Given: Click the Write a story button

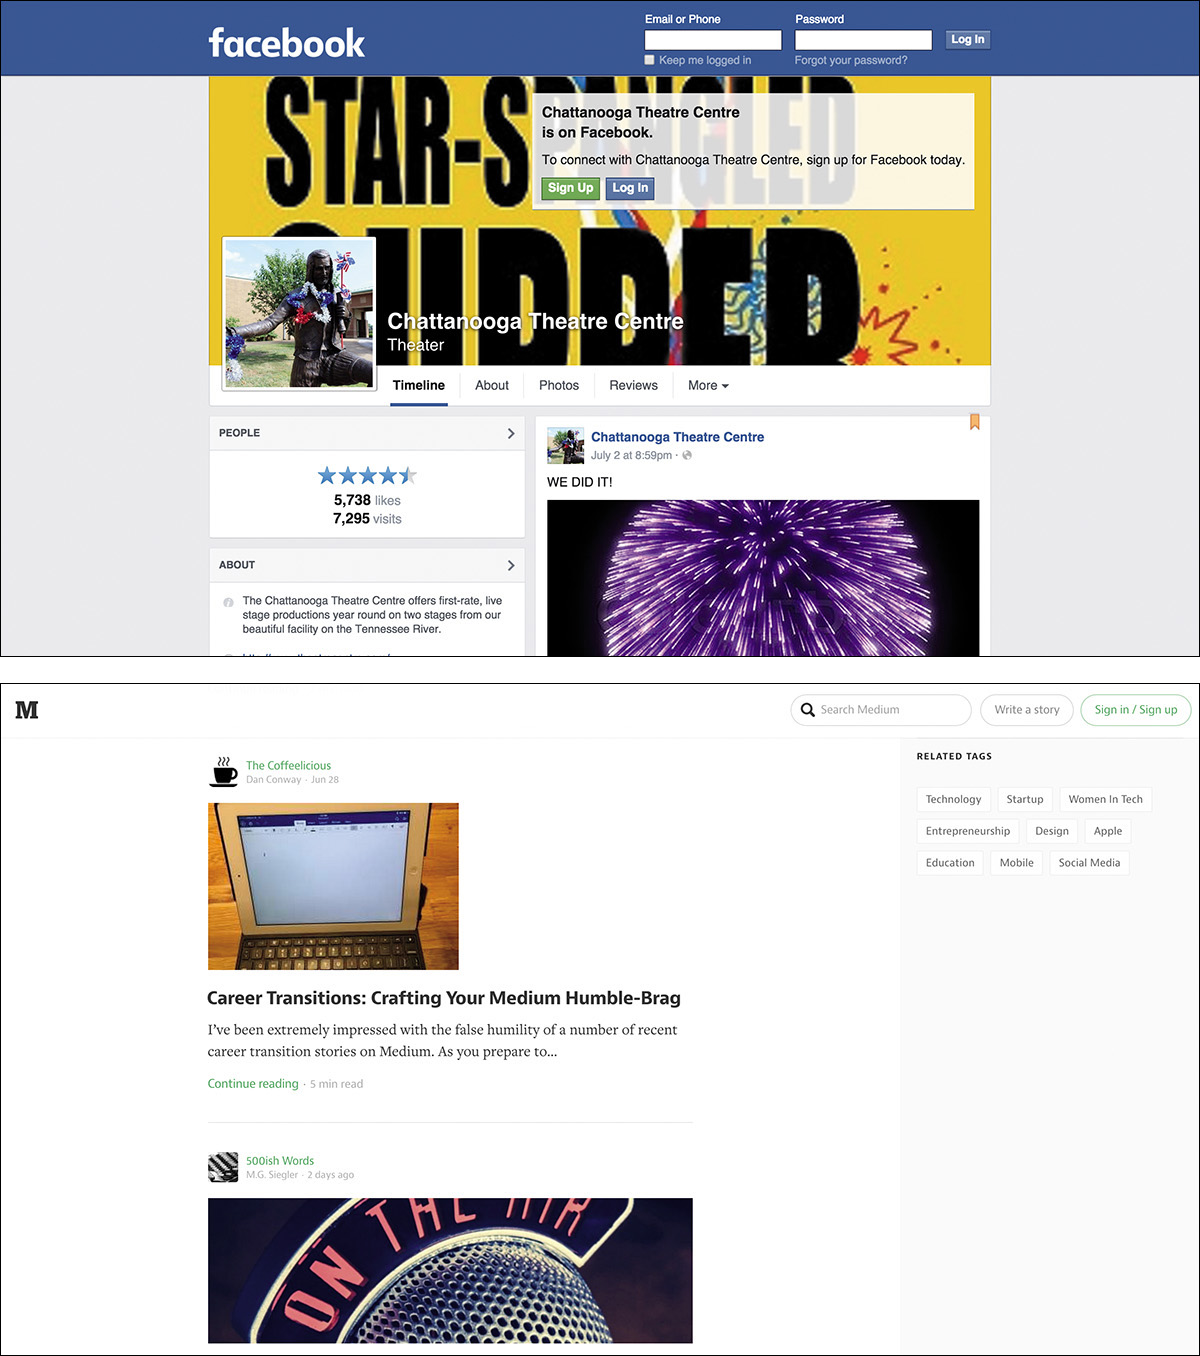Looking at the screenshot, I should pyautogui.click(x=1027, y=710).
